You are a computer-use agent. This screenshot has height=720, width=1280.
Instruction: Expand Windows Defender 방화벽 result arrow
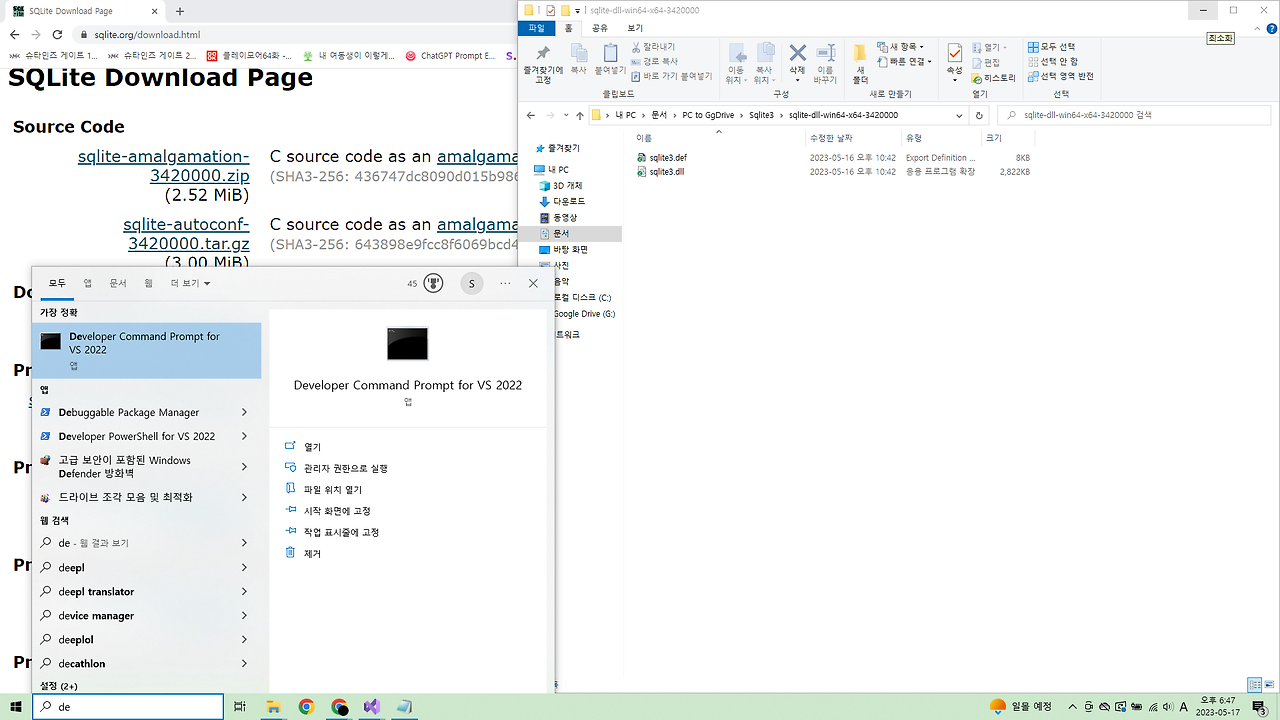pyautogui.click(x=244, y=467)
